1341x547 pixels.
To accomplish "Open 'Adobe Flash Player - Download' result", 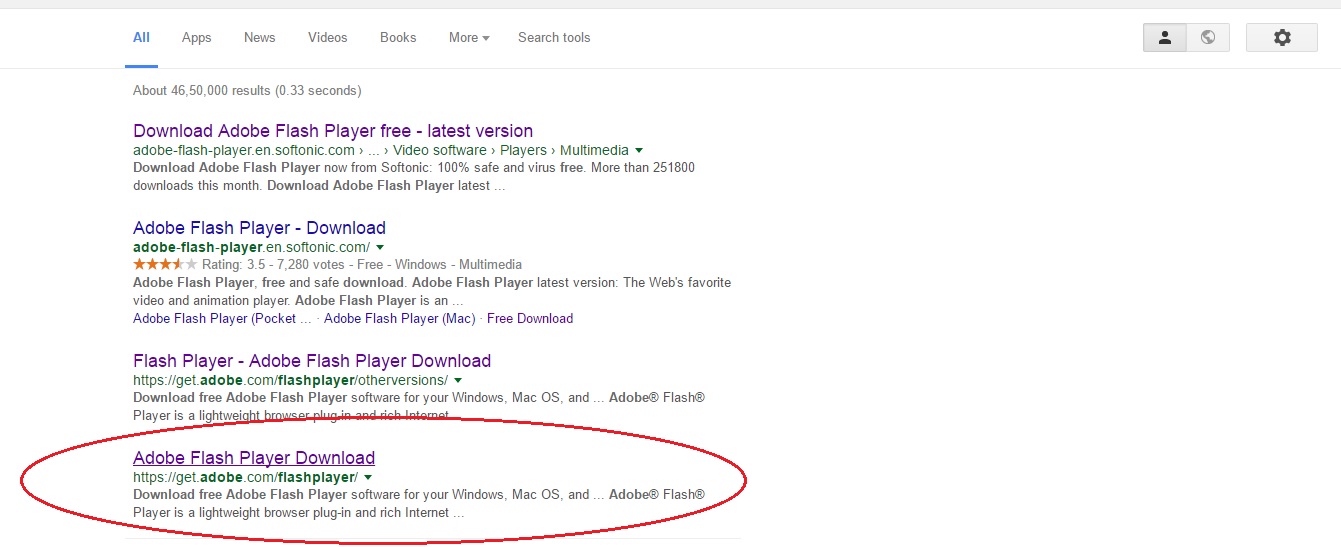I will coord(259,228).
